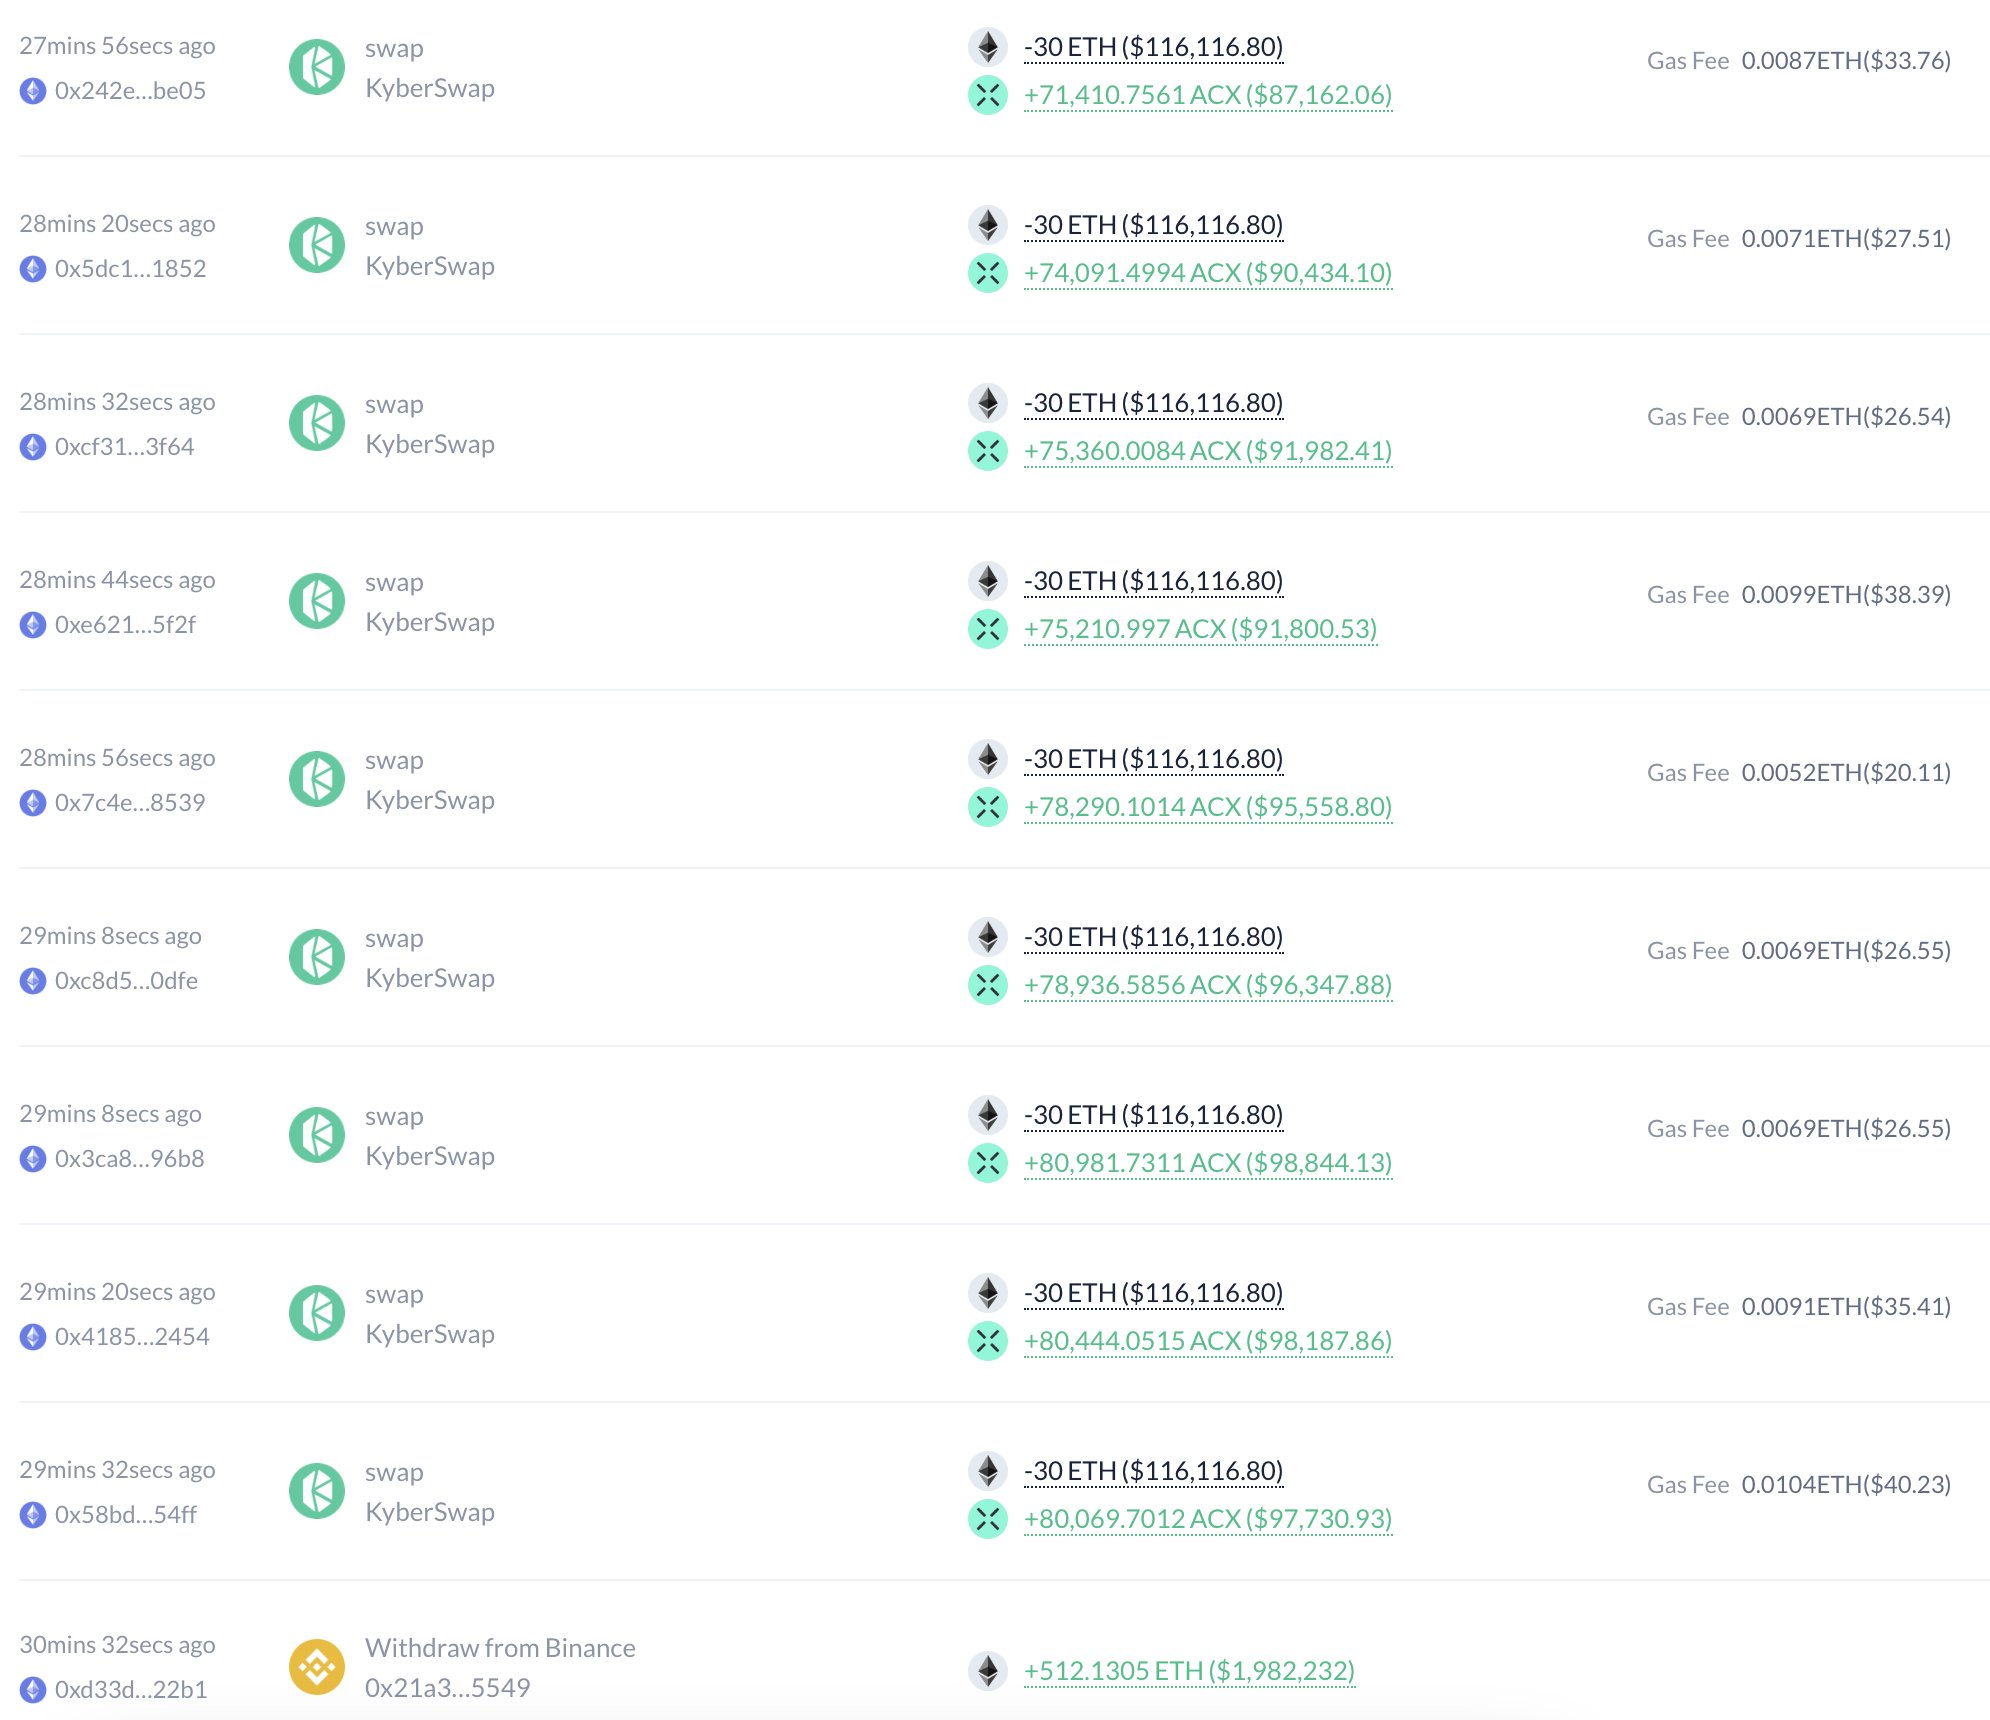Click the +74,091.4994 ACX amount link
Viewport: 1990px width, 1720px height.
(x=1207, y=273)
